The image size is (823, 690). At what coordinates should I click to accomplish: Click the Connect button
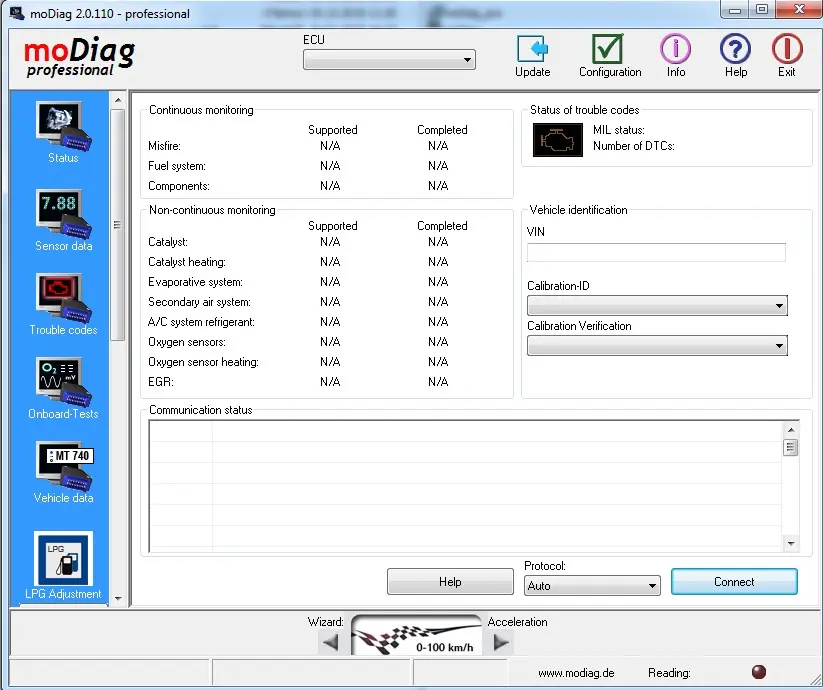click(x=734, y=582)
